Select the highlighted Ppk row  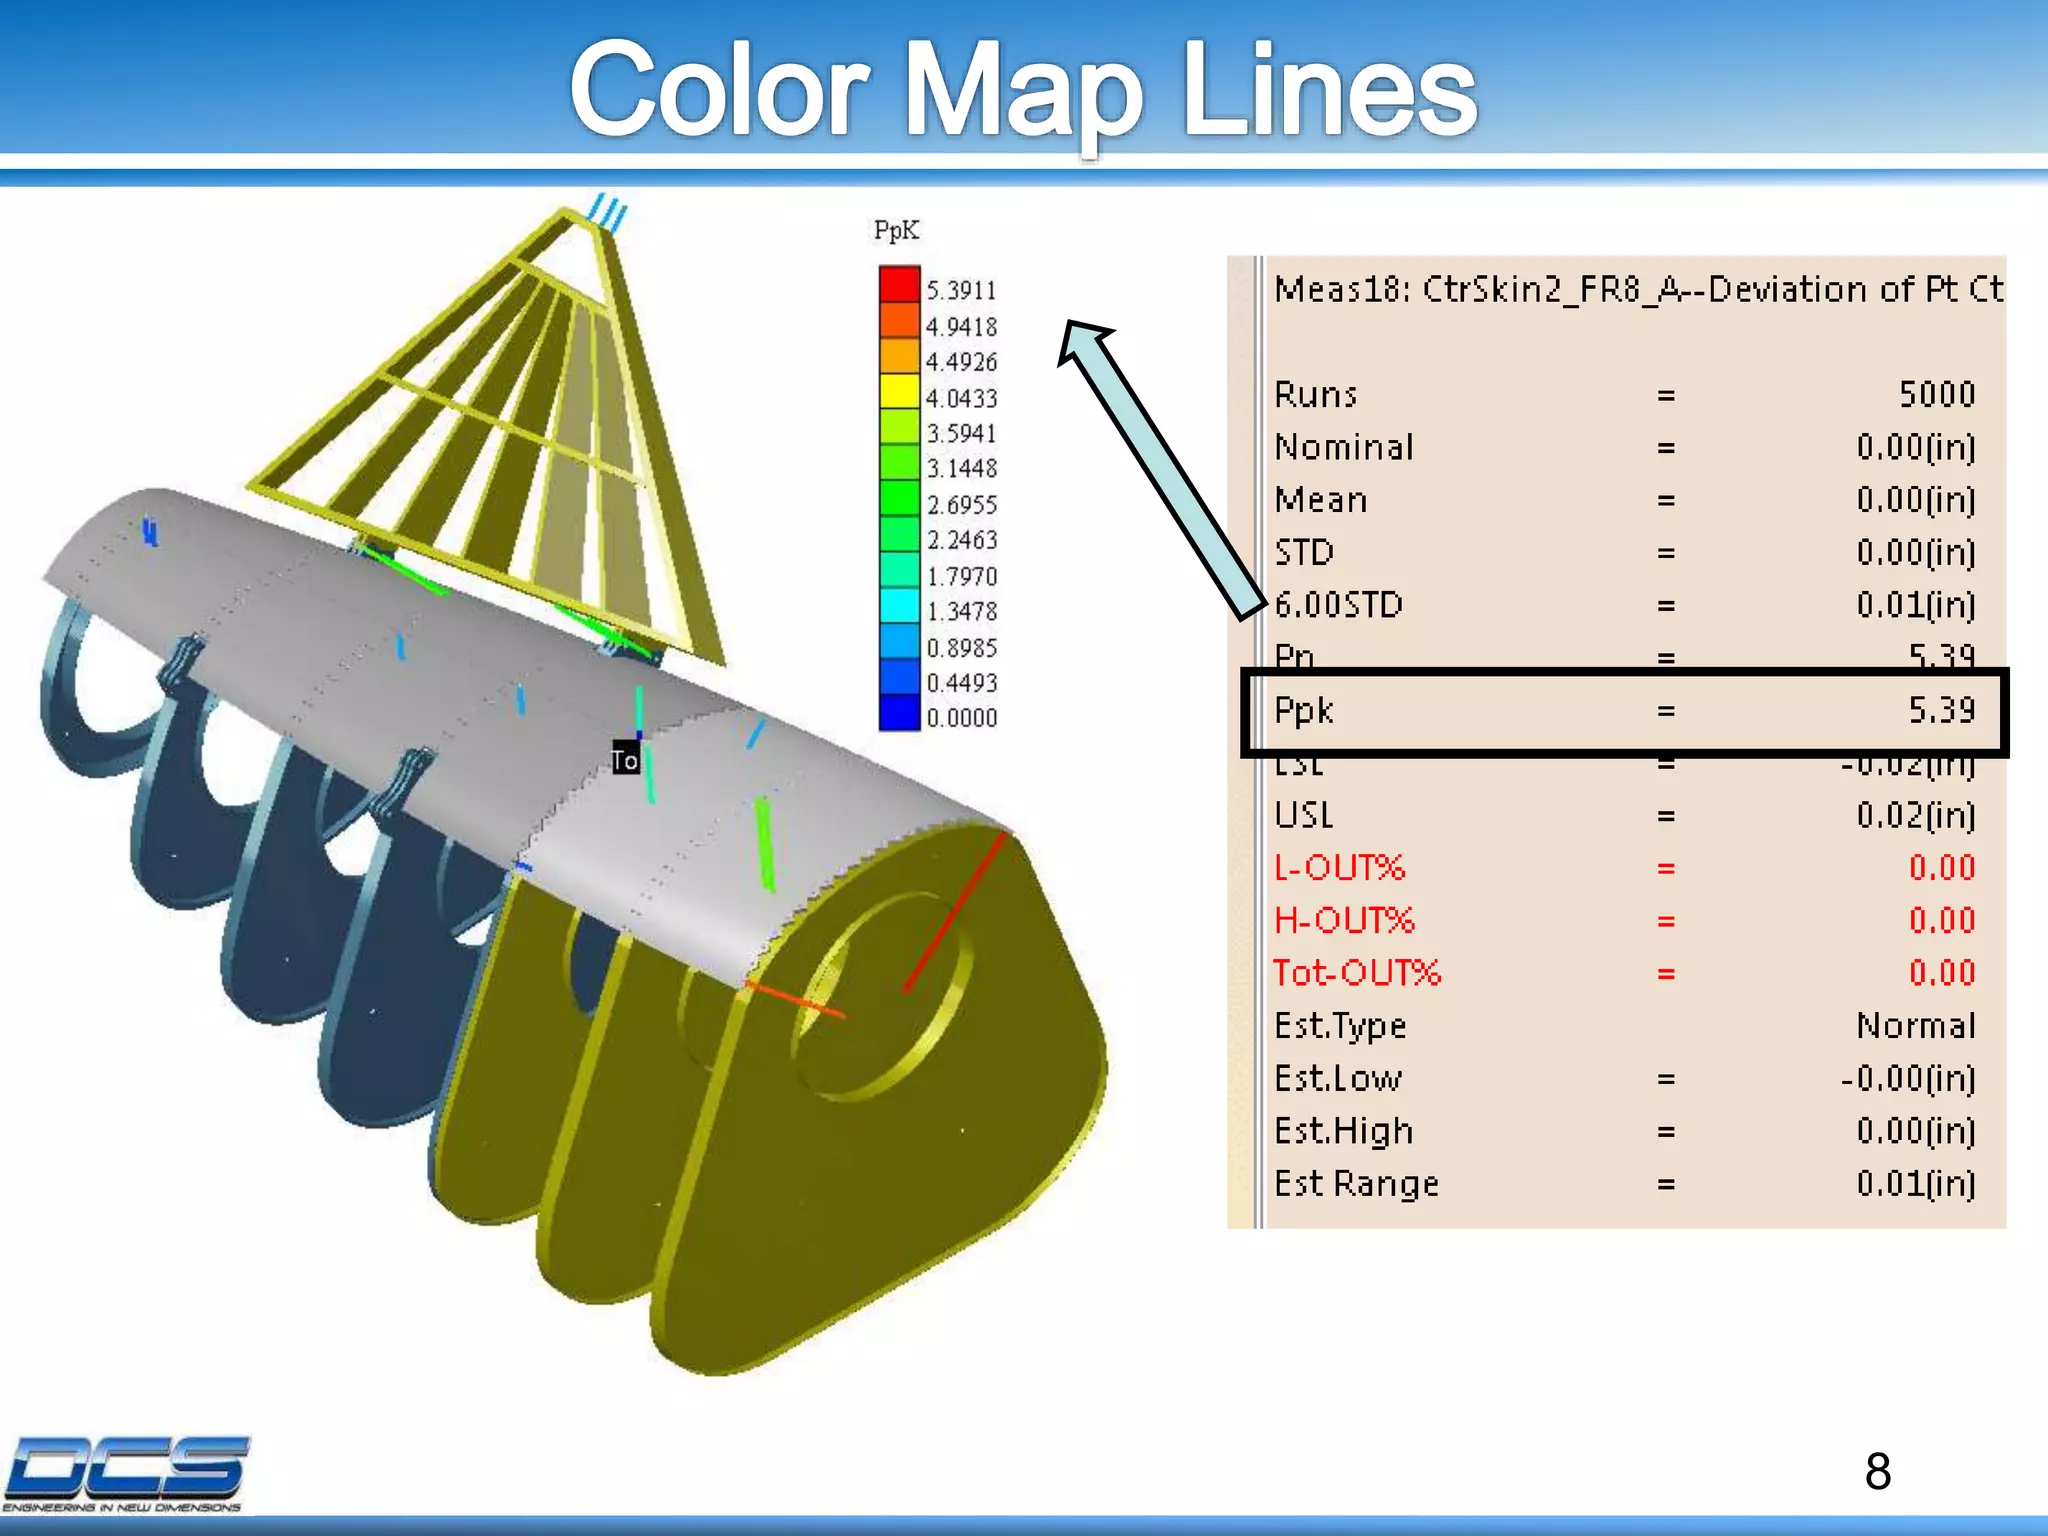(x=1622, y=711)
